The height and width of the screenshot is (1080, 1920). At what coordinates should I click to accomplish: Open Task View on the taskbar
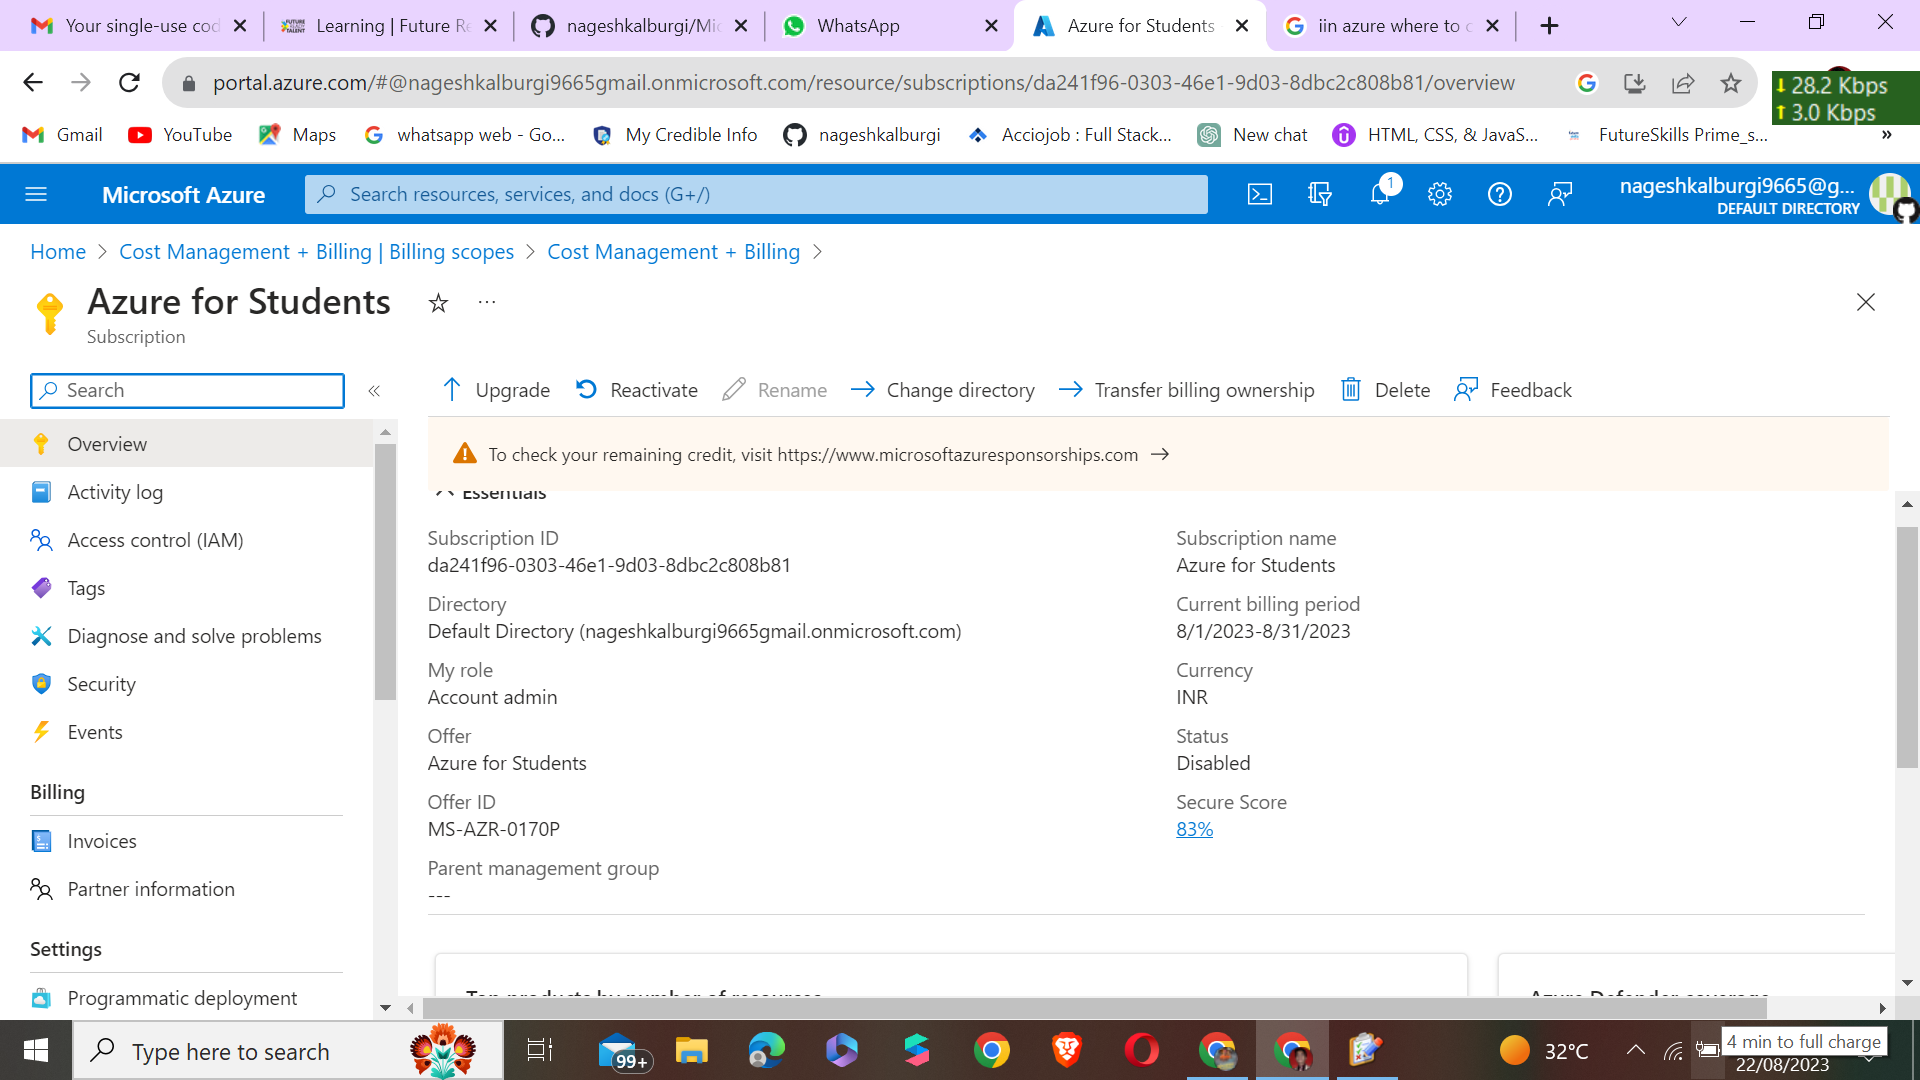click(540, 1050)
